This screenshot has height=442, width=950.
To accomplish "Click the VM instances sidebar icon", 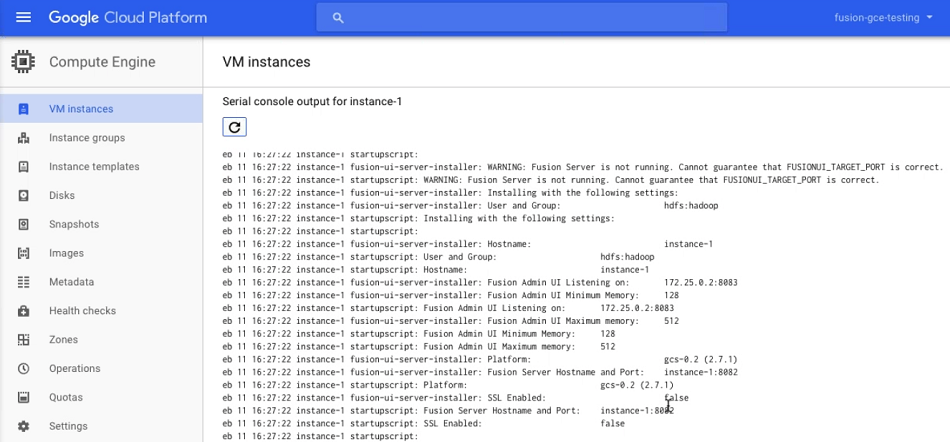I will (24, 109).
